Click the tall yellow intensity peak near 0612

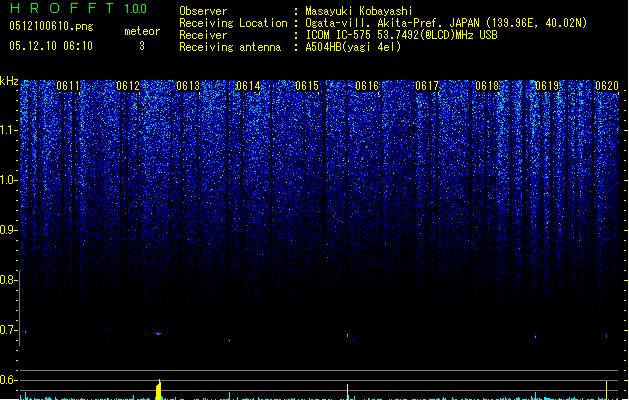[159, 390]
